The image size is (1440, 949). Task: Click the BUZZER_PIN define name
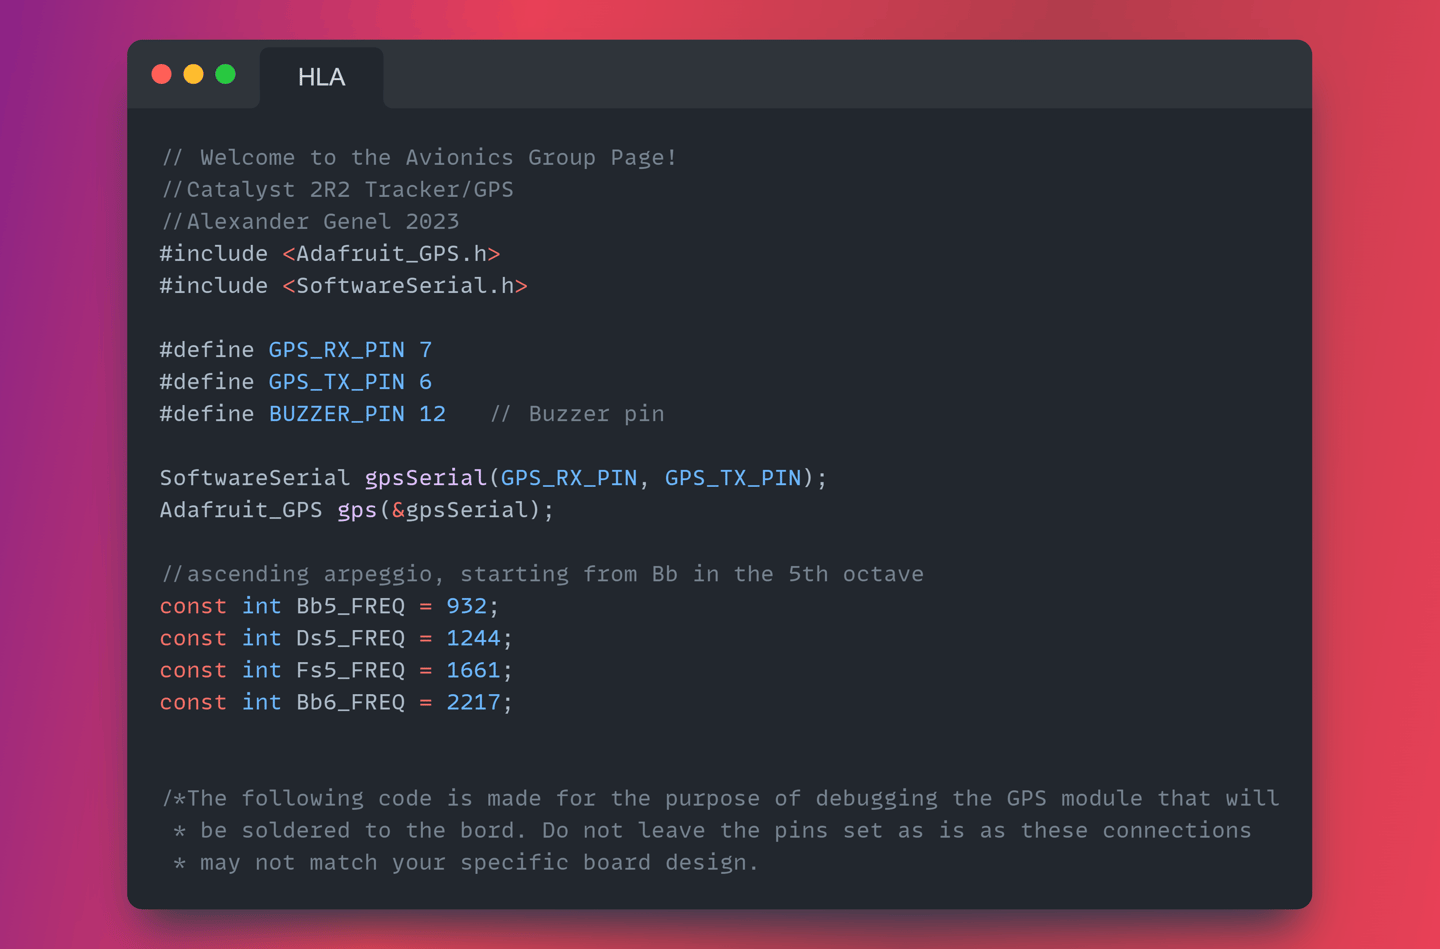pos(336,414)
